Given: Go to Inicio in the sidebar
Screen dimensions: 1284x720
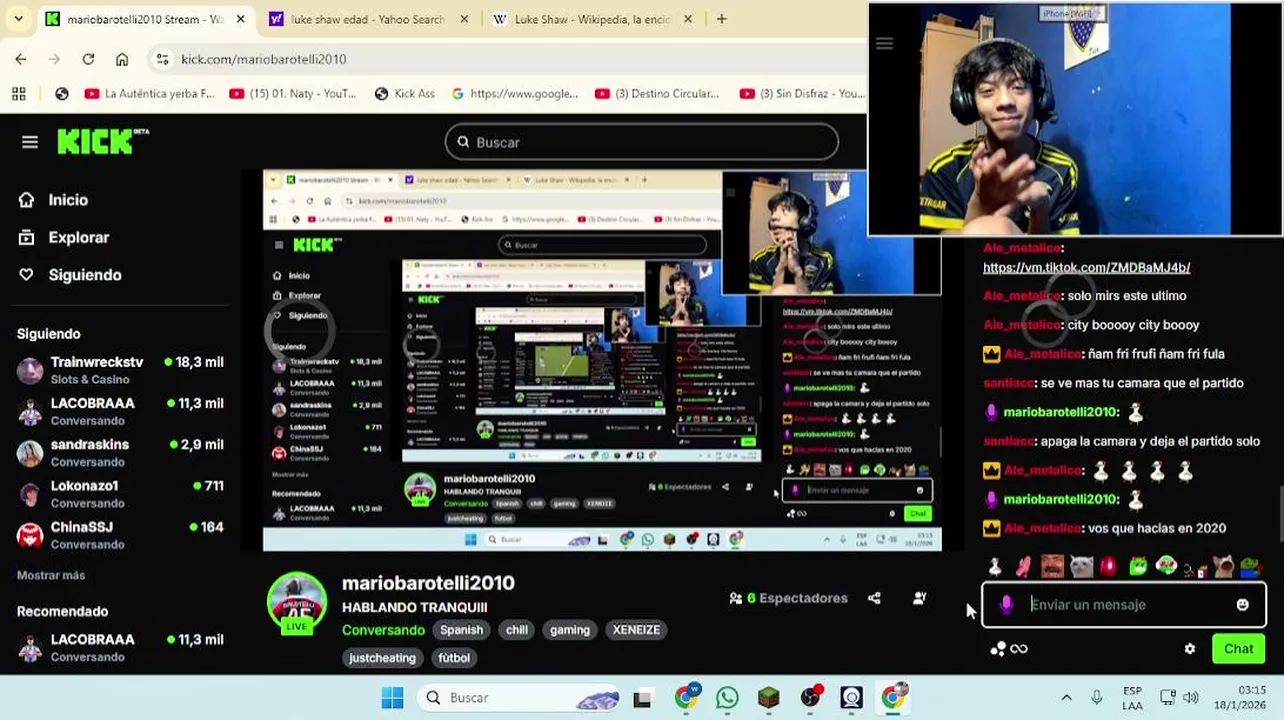Looking at the screenshot, I should [x=53, y=200].
